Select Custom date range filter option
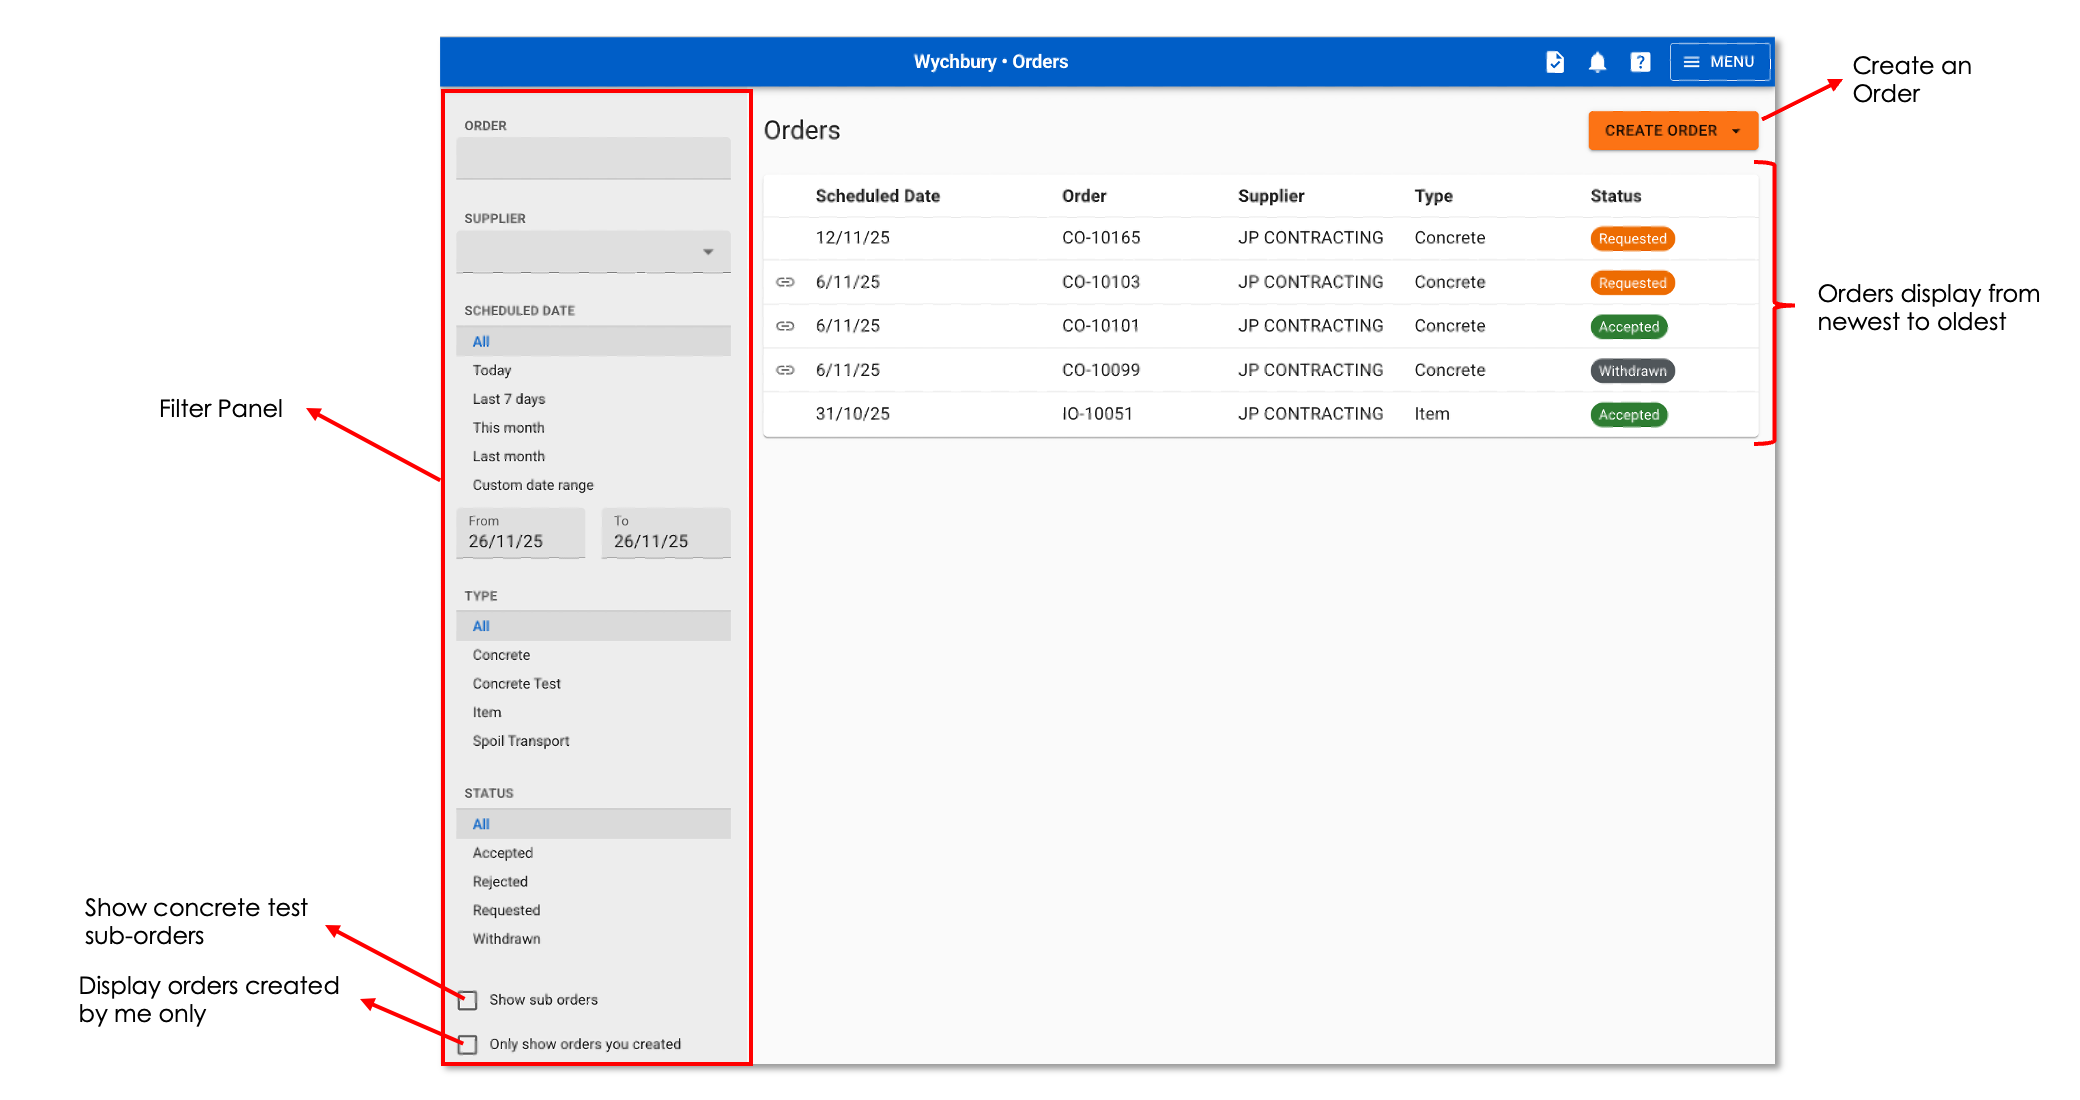Screen dimensions: 2080x1100 point(533,485)
